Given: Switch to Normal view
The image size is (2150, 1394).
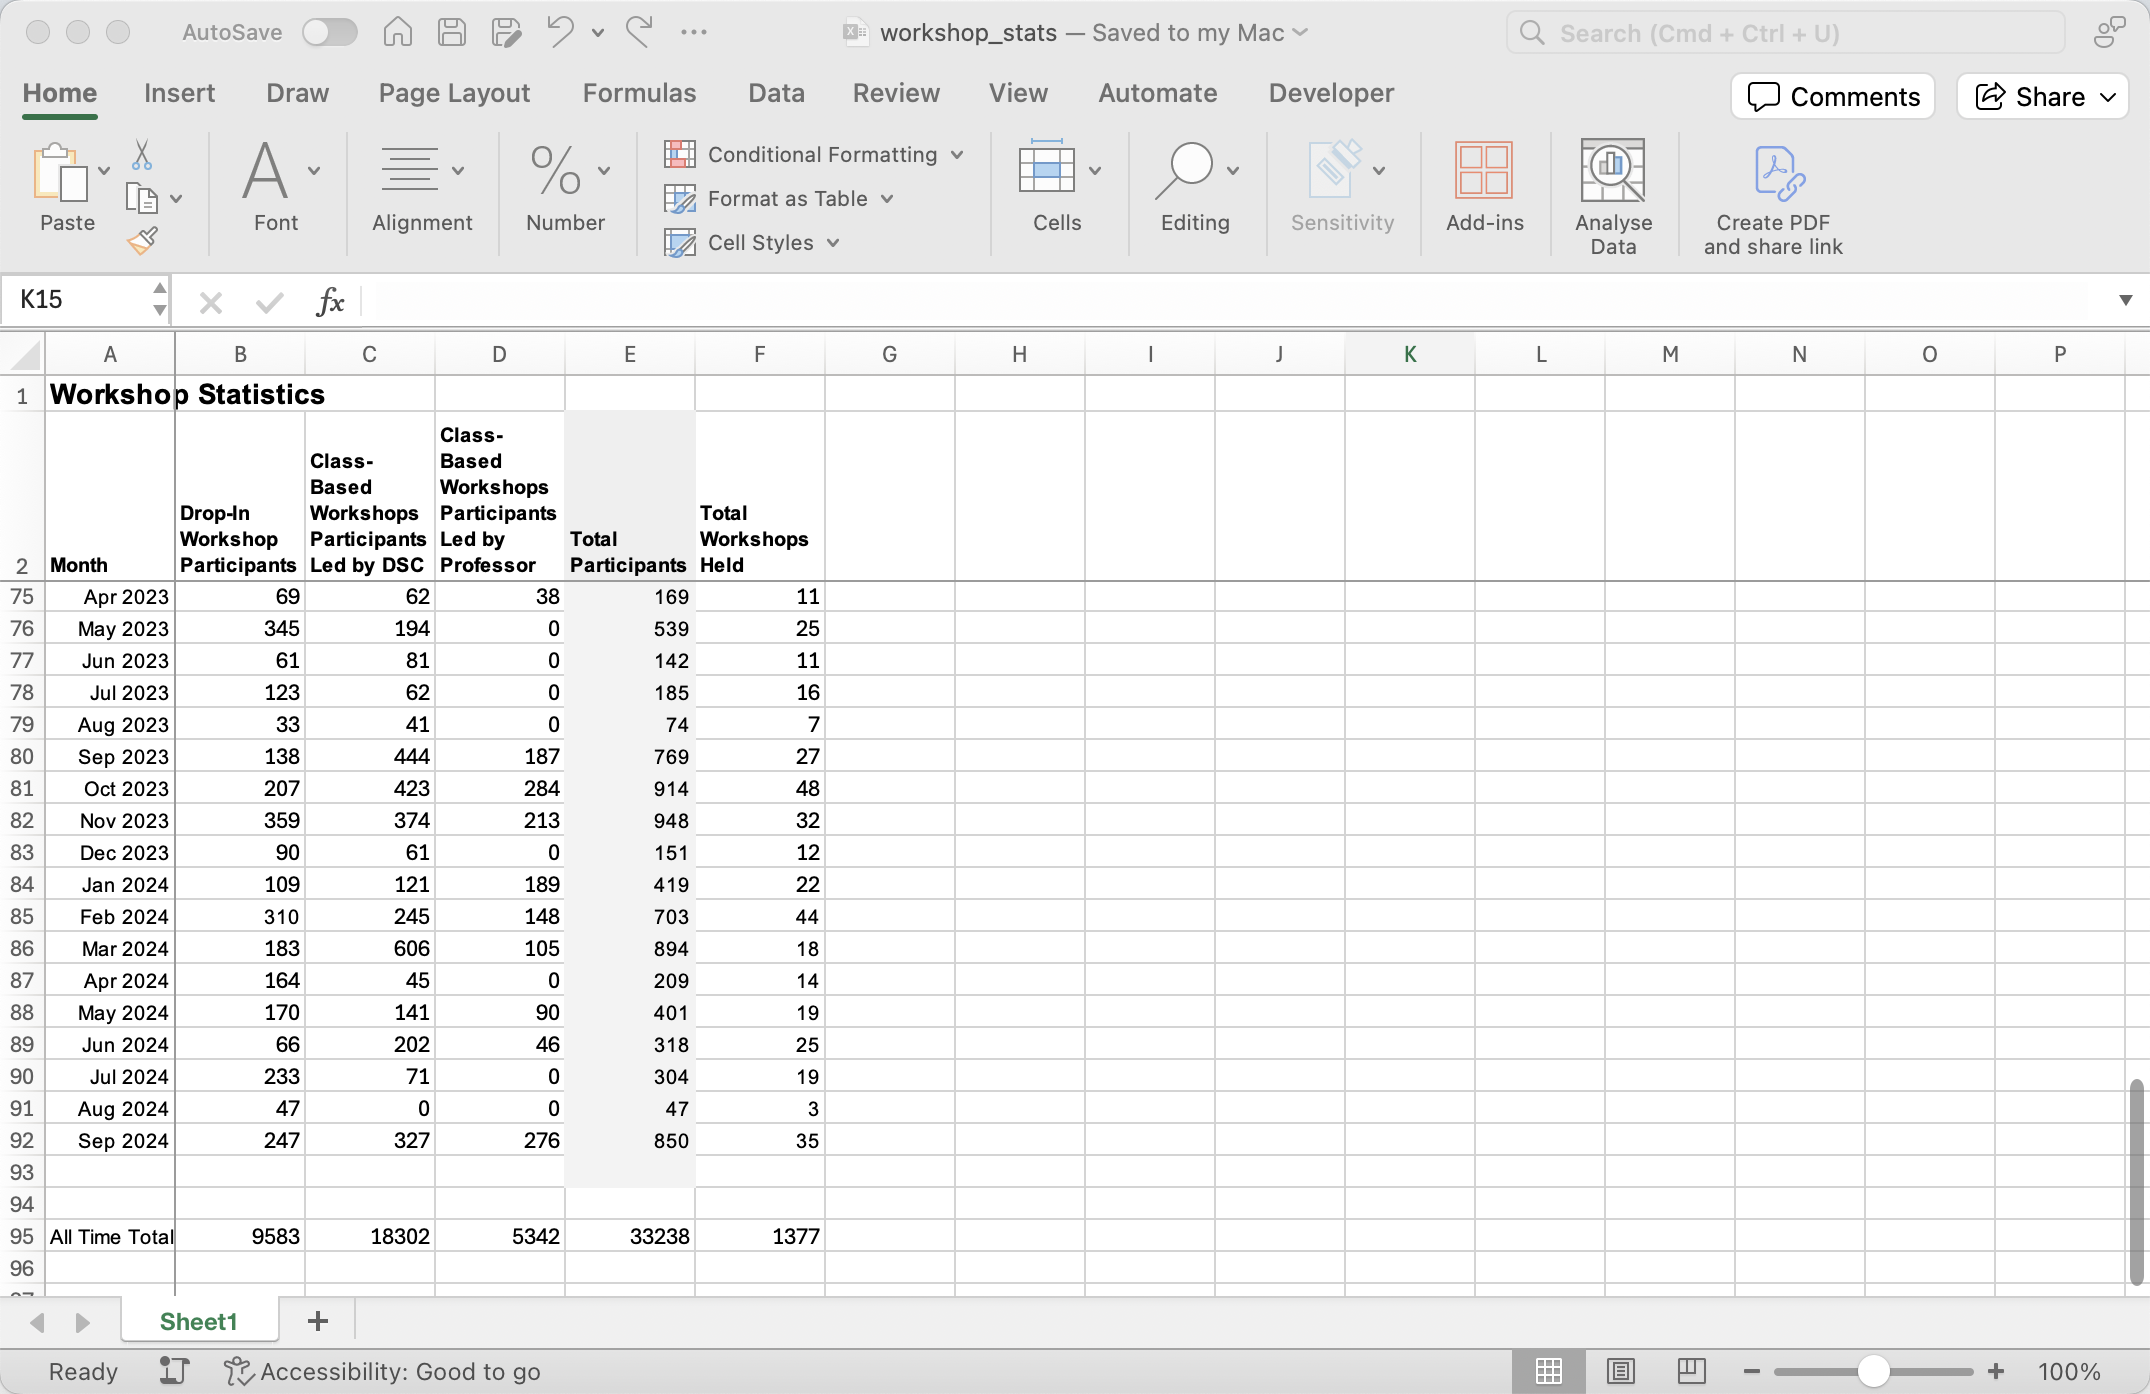Looking at the screenshot, I should tap(1548, 1371).
